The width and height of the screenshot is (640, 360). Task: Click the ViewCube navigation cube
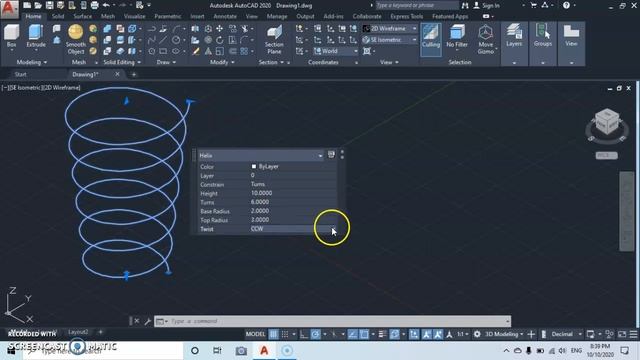607,121
